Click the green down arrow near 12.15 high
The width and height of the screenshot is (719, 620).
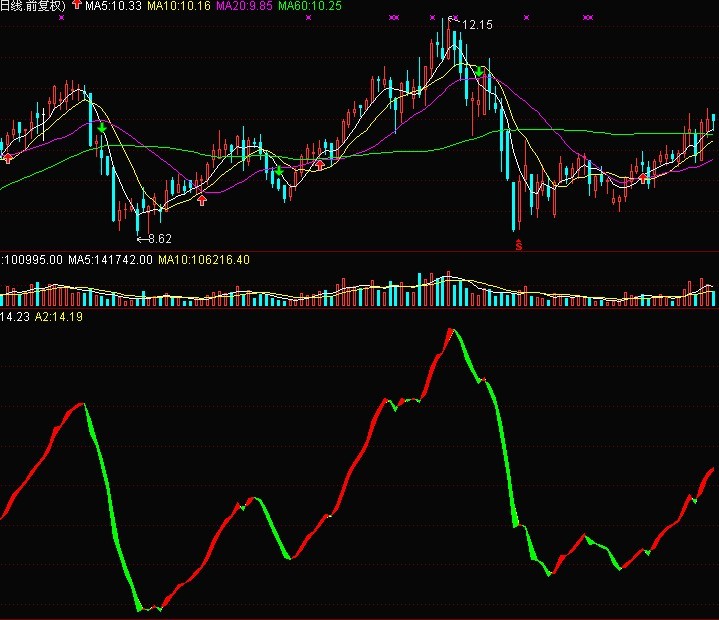[481, 72]
